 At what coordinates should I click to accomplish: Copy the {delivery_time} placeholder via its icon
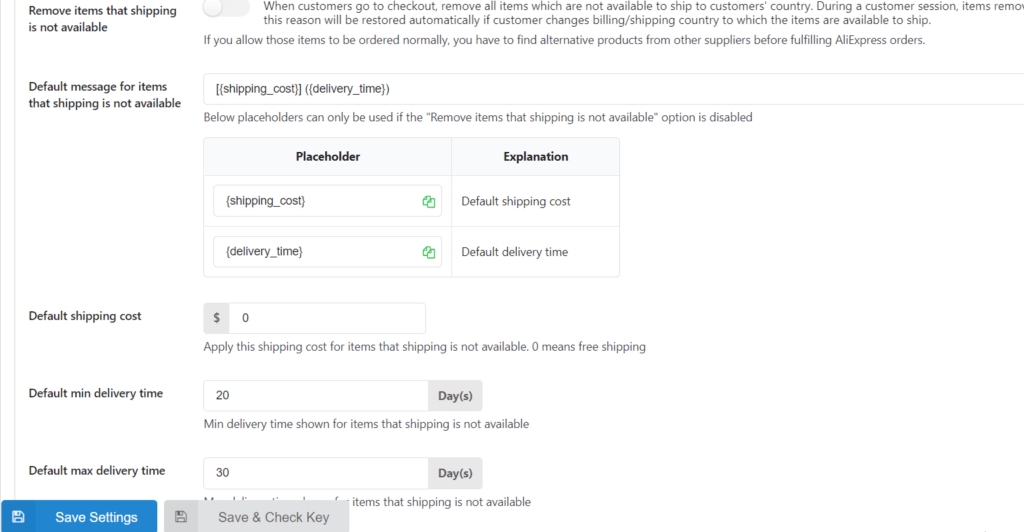click(x=428, y=252)
